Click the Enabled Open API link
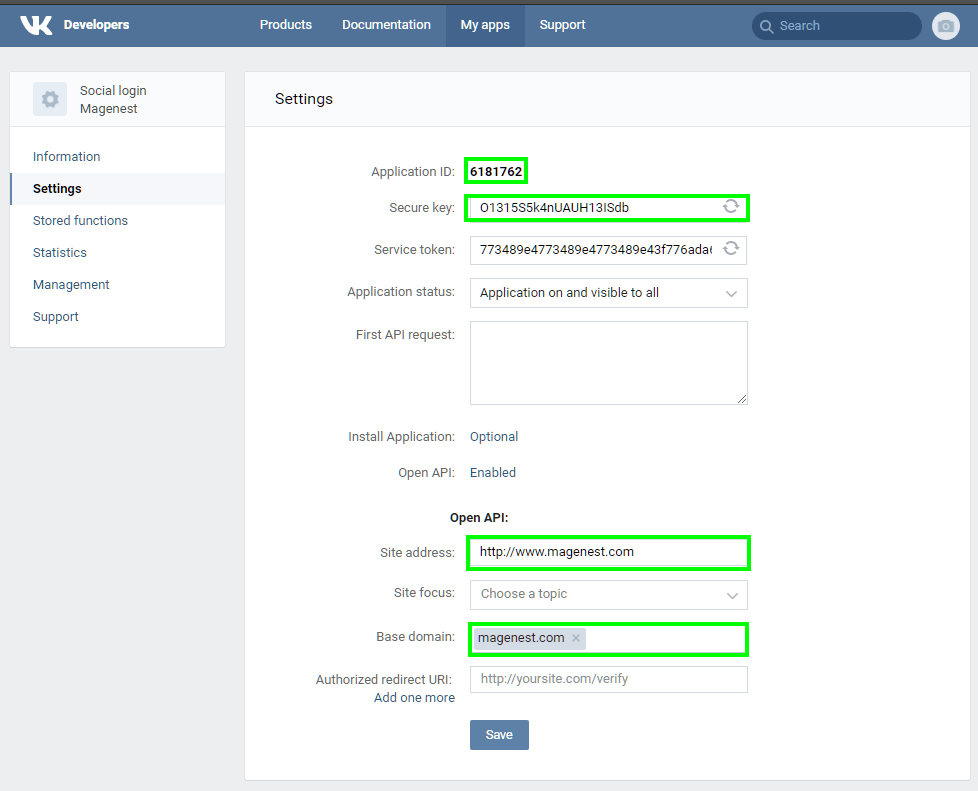Image resolution: width=978 pixels, height=791 pixels. pyautogui.click(x=493, y=473)
